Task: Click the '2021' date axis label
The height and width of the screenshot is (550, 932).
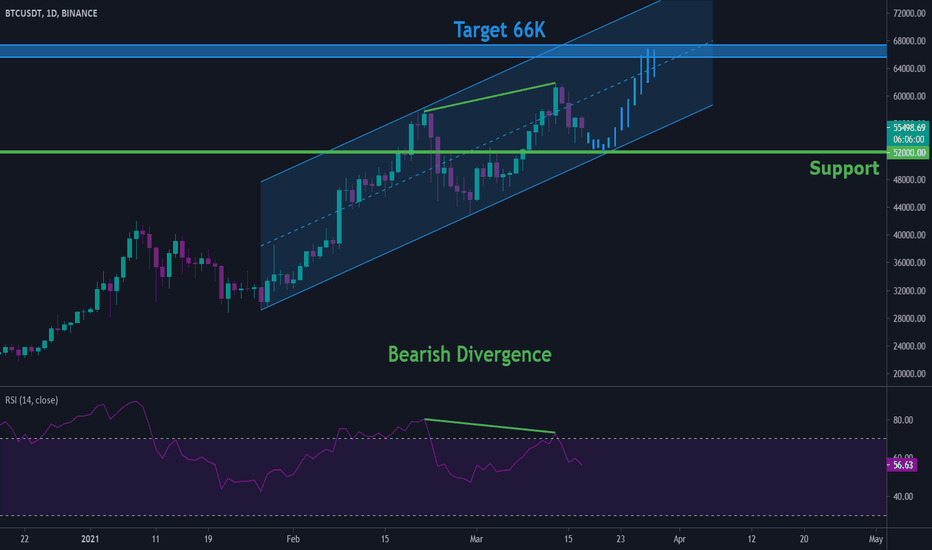Action: point(90,539)
